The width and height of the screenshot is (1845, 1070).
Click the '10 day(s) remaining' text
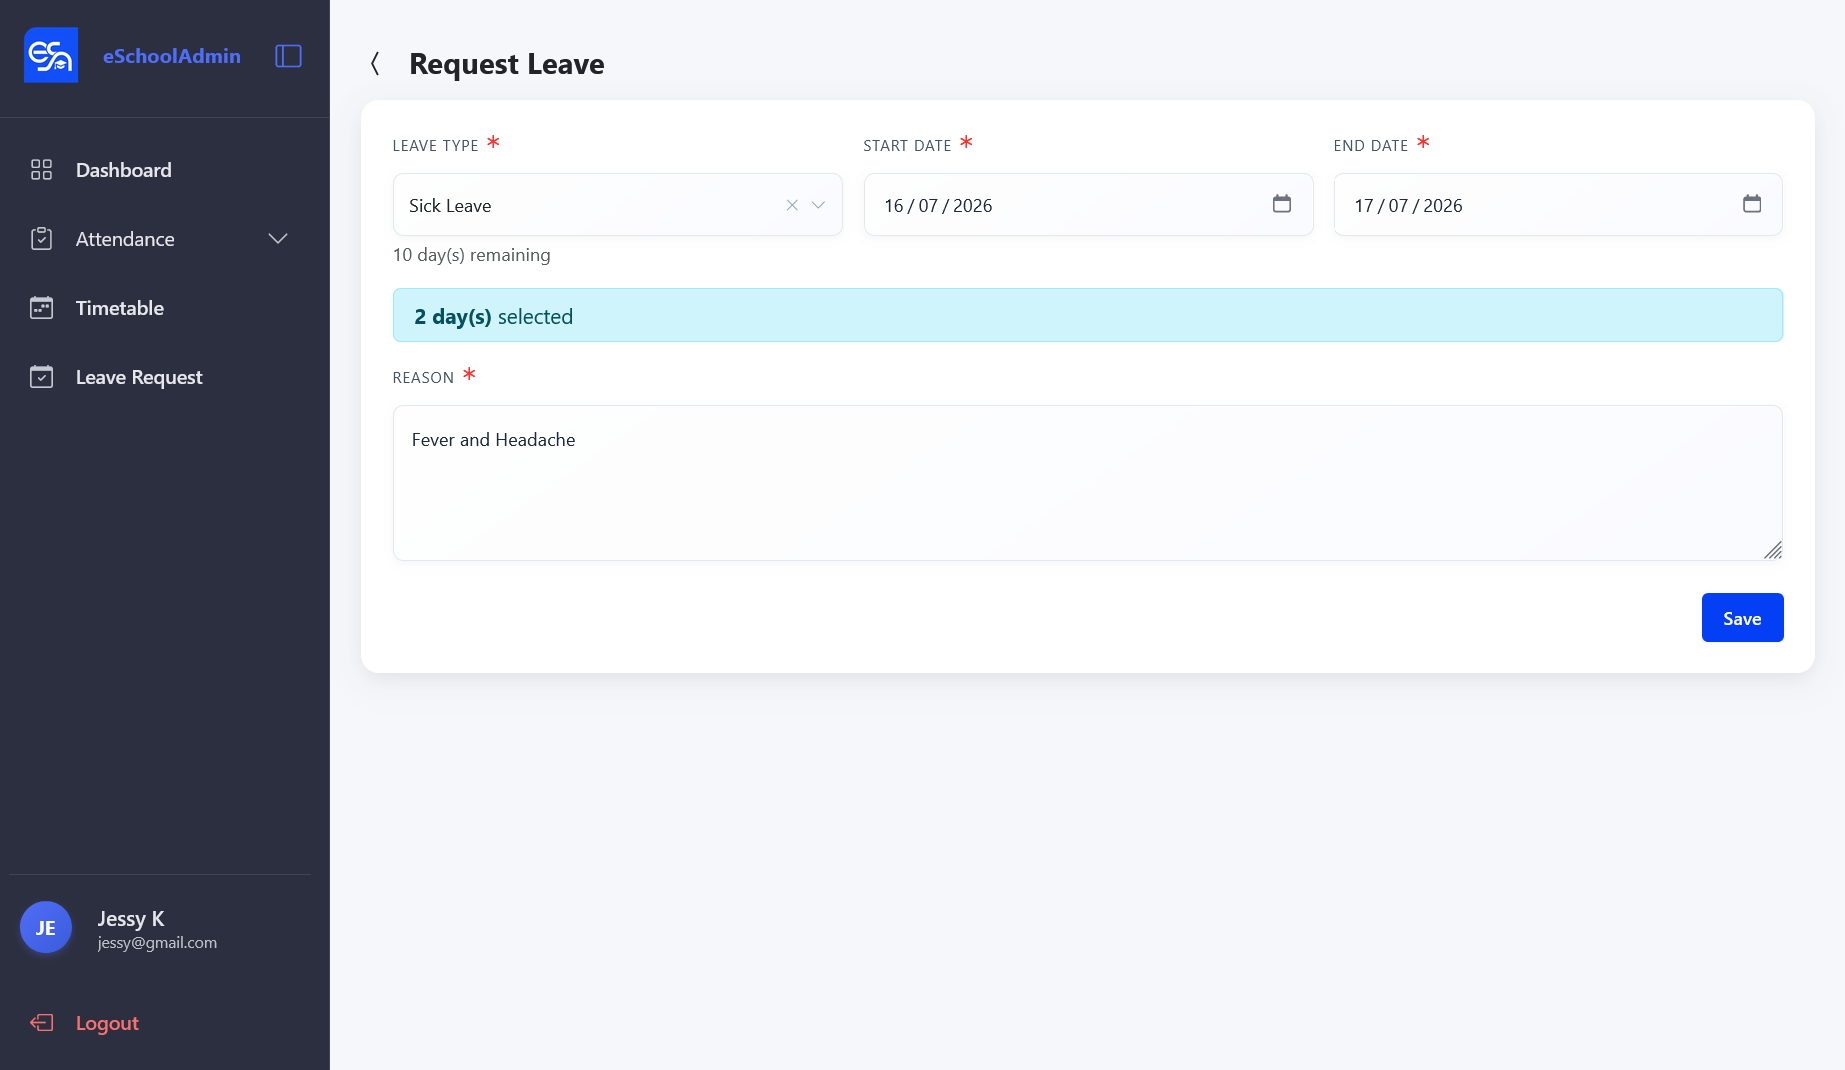(x=472, y=255)
